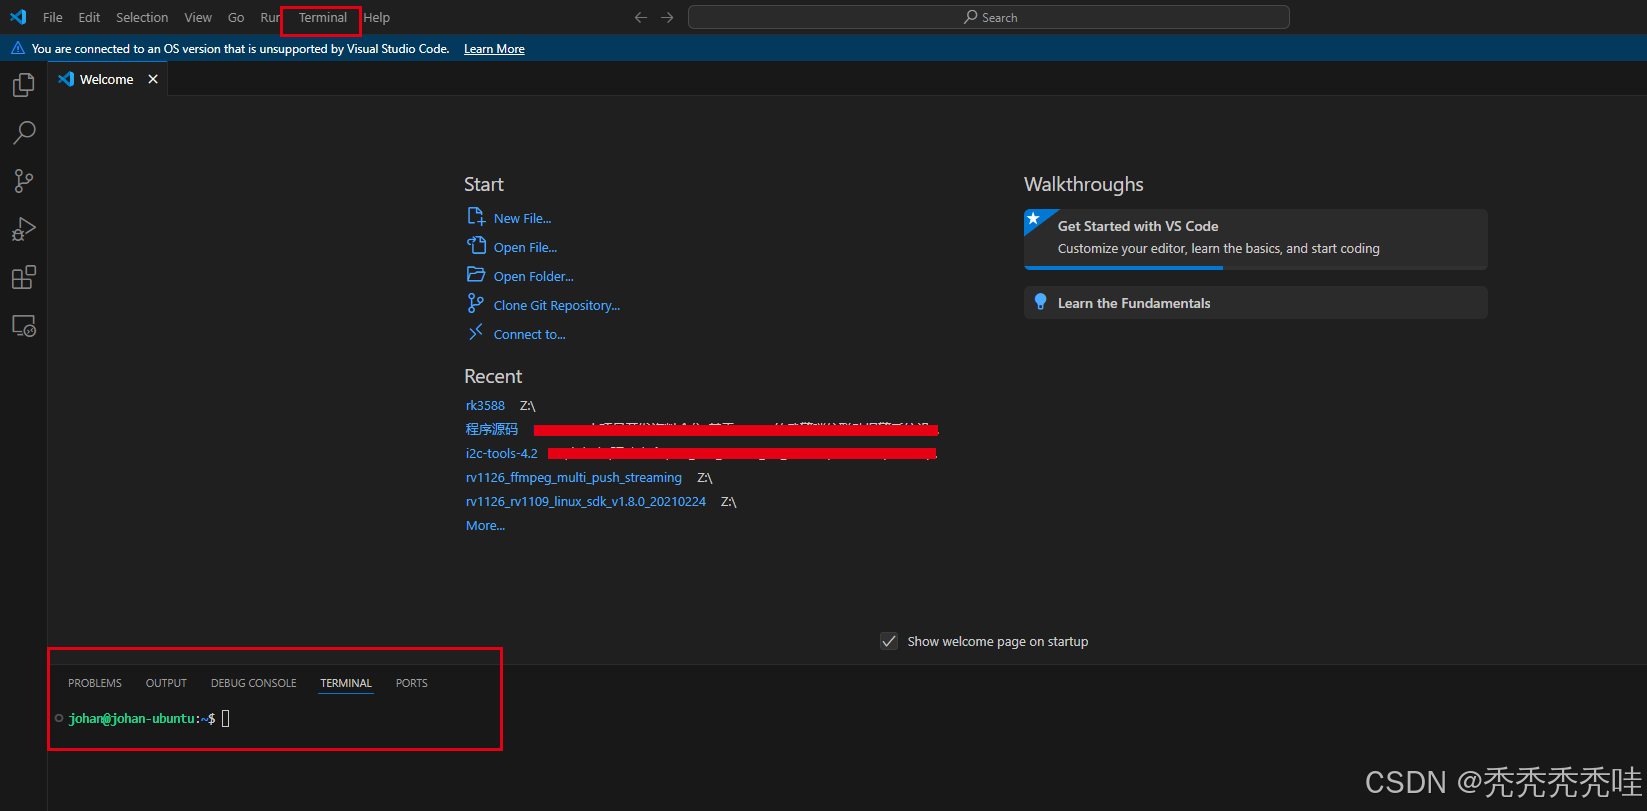This screenshot has height=811, width=1647.
Task: Toggle Show welcome page on startup checkbox
Action: tap(889, 641)
